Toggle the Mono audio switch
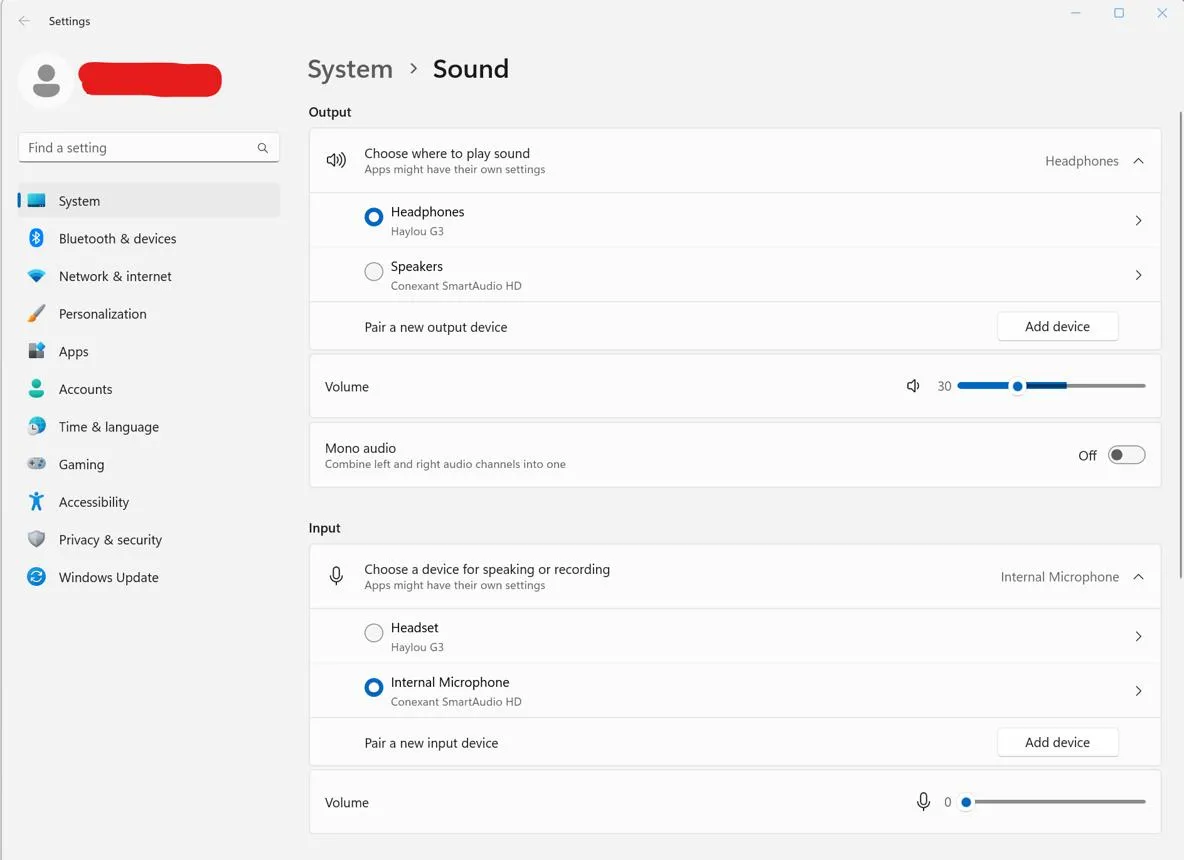This screenshot has height=860, width=1184. tap(1126, 455)
